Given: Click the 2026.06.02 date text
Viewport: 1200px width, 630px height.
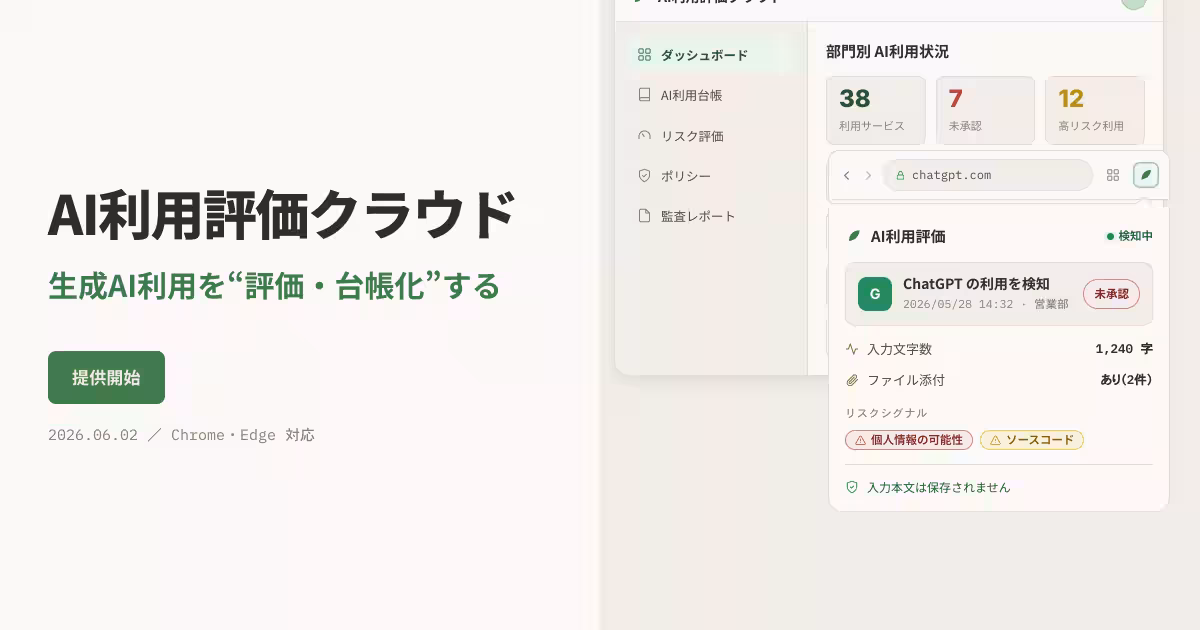Looking at the screenshot, I should (93, 435).
